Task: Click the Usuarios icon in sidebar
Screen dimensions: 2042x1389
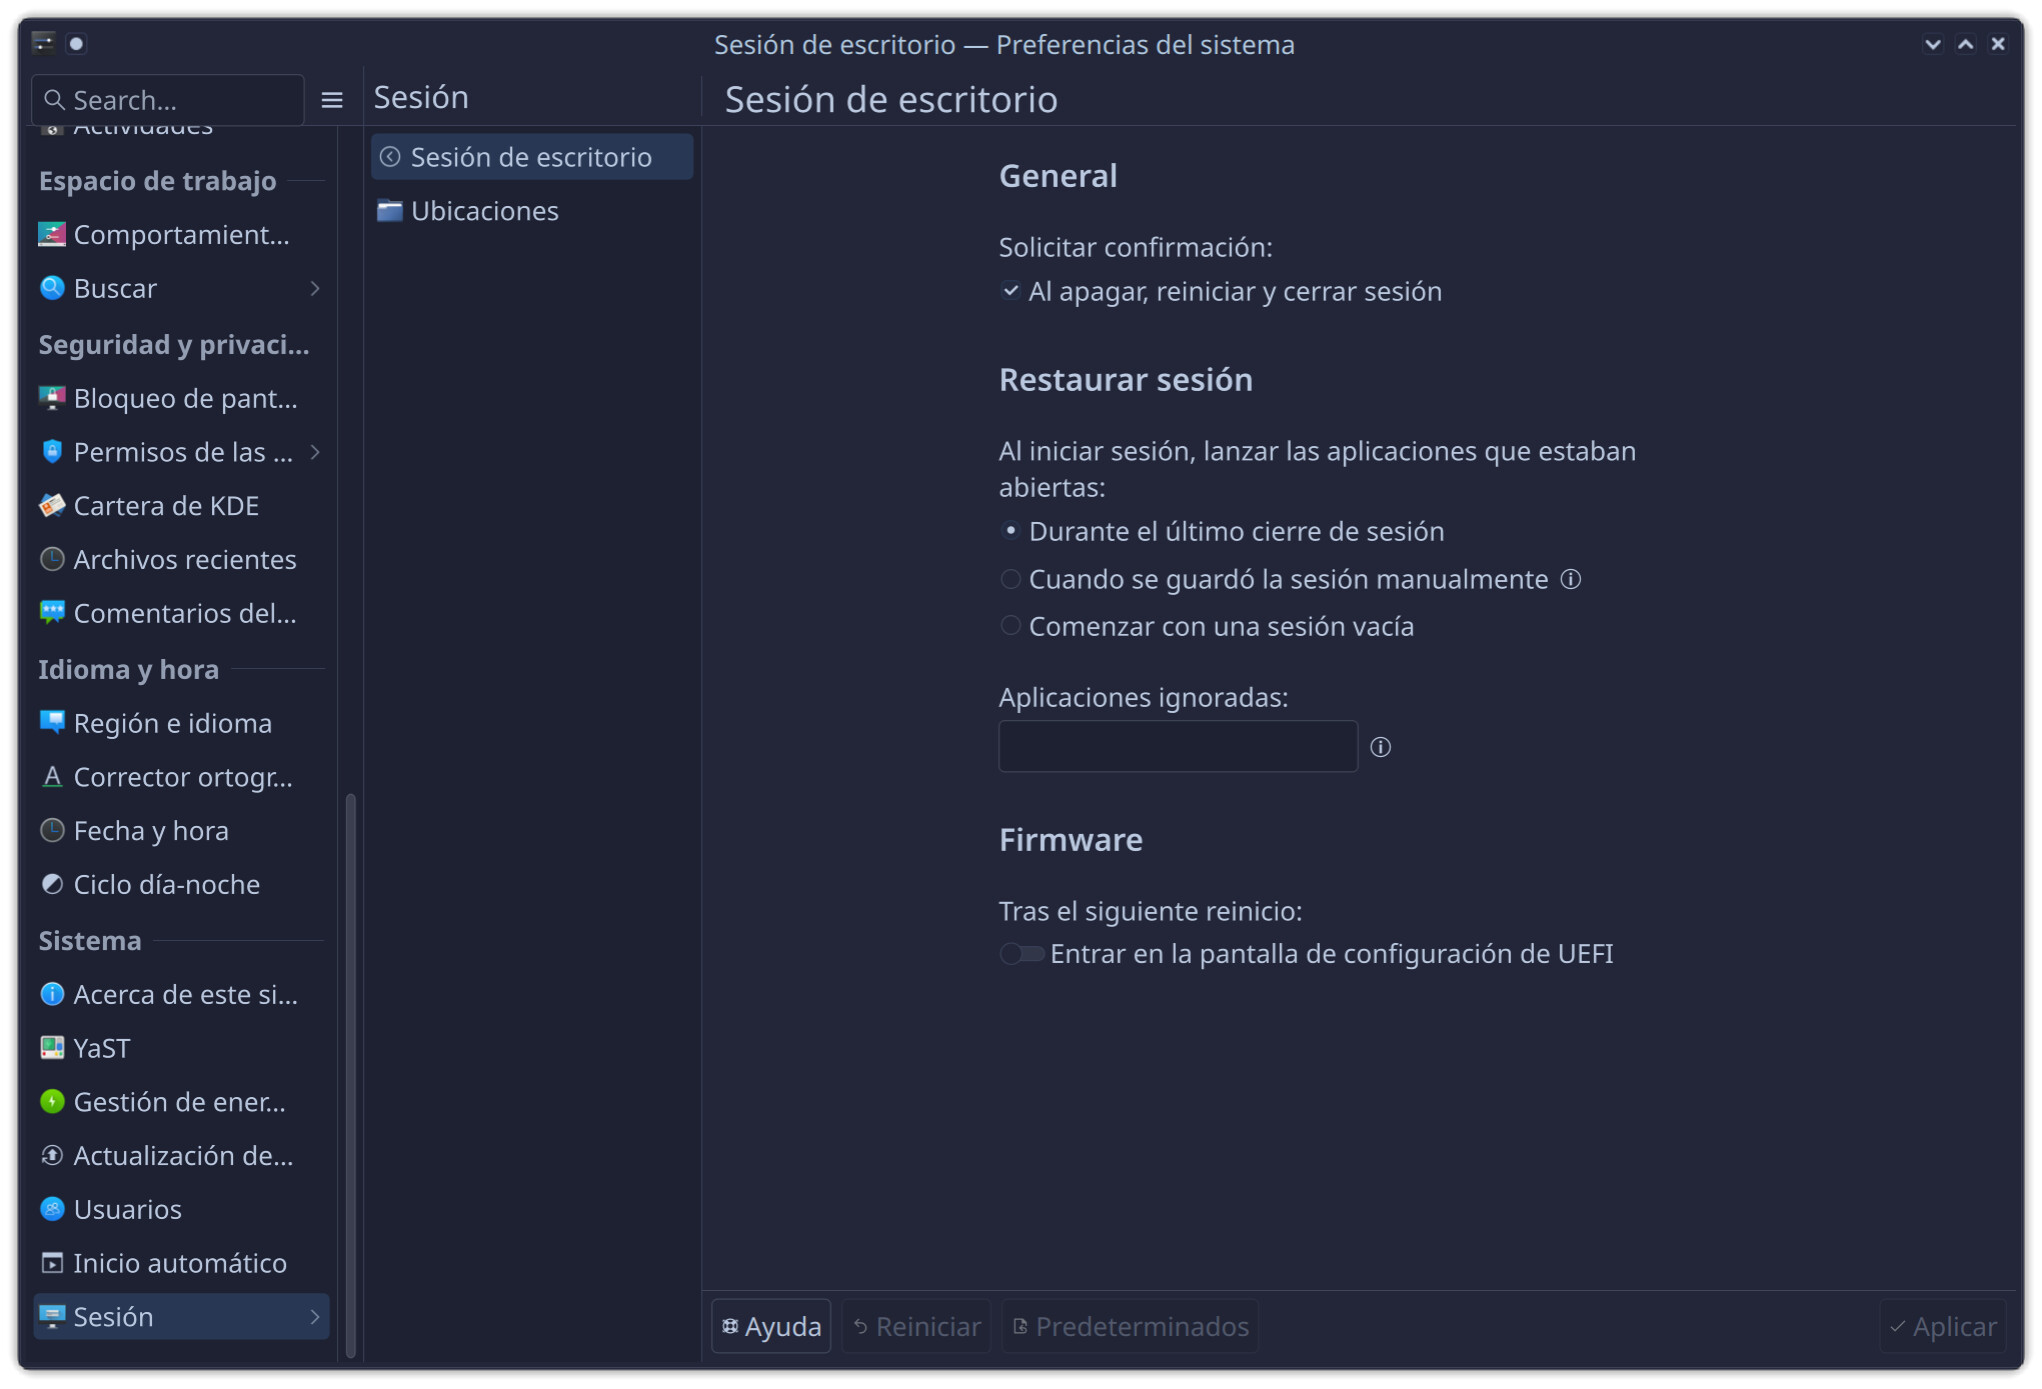Action: [x=52, y=1209]
